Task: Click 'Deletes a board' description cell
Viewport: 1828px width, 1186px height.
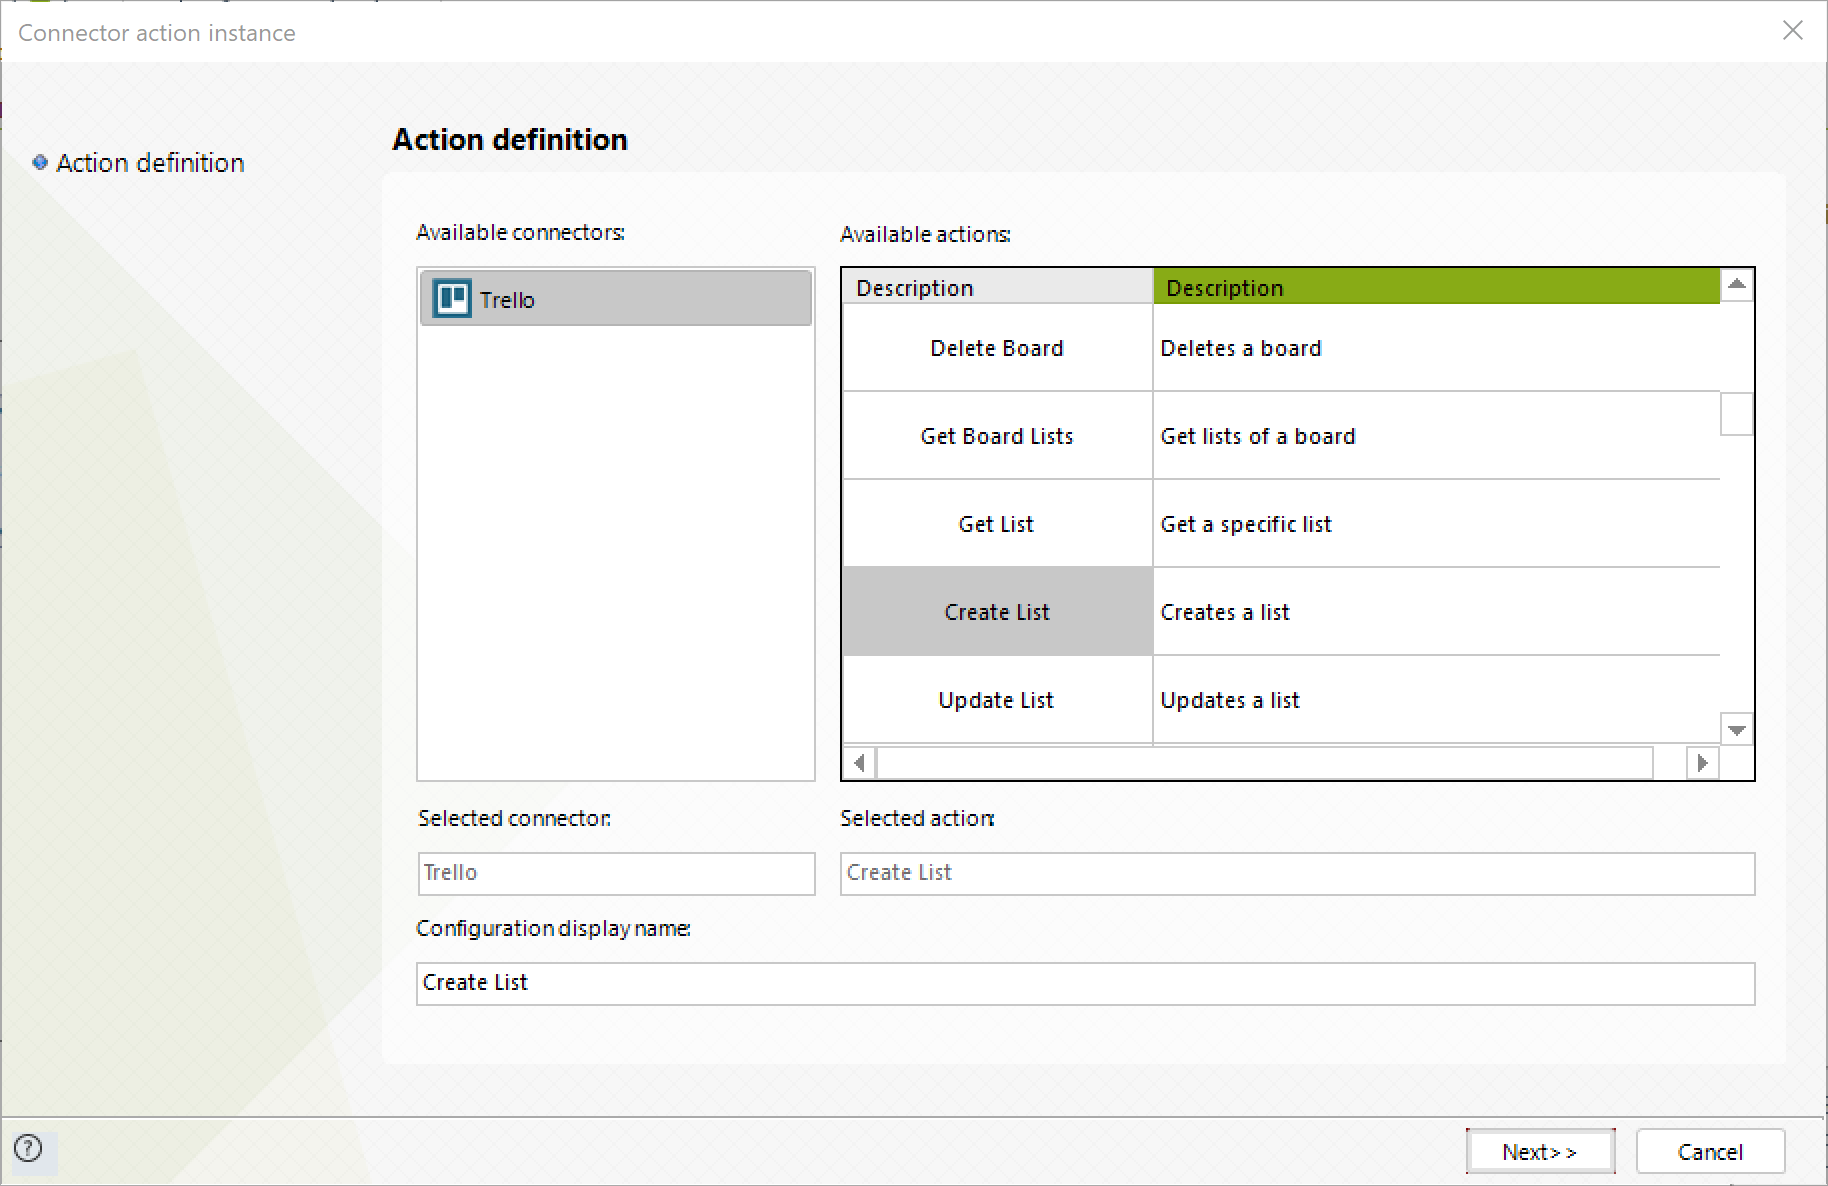Action: click(1436, 348)
